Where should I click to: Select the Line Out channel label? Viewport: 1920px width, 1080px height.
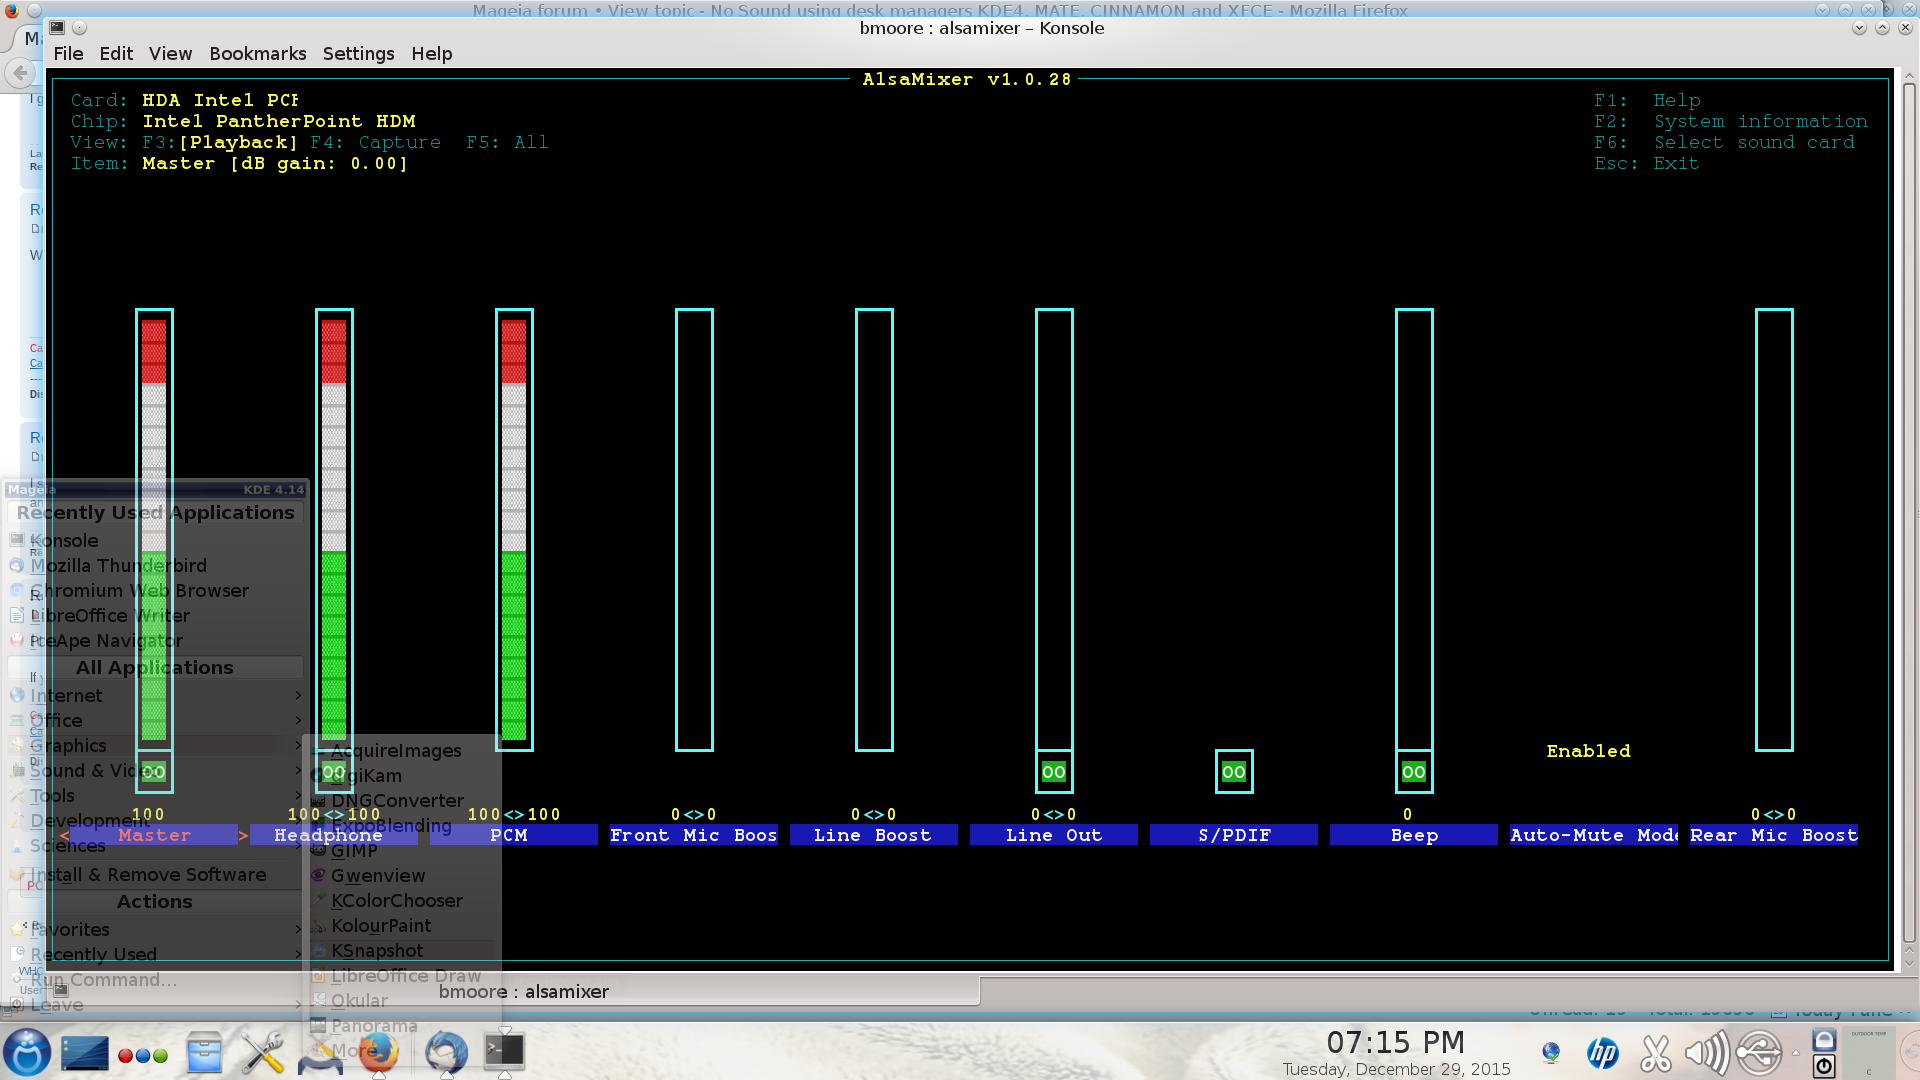pyautogui.click(x=1054, y=835)
